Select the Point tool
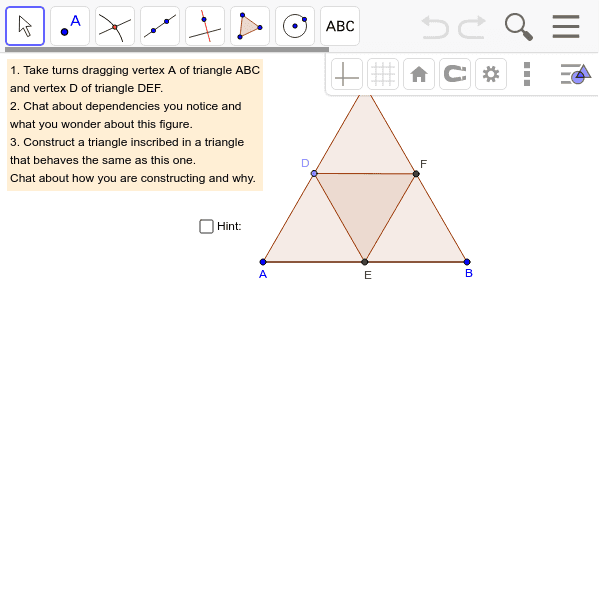The height and width of the screenshot is (600, 600). (x=70, y=26)
